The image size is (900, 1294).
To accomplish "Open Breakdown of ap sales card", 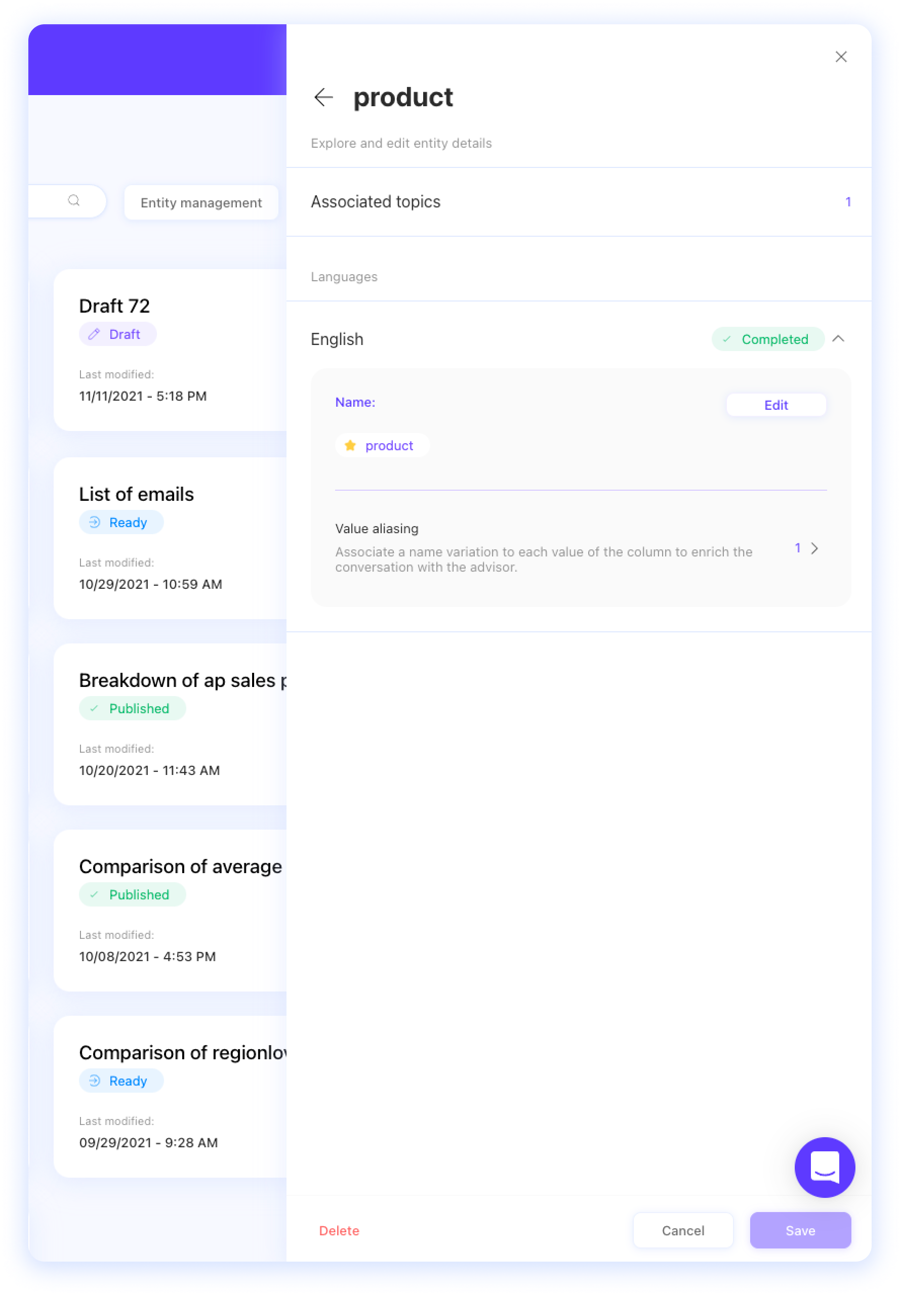I will pos(170,724).
